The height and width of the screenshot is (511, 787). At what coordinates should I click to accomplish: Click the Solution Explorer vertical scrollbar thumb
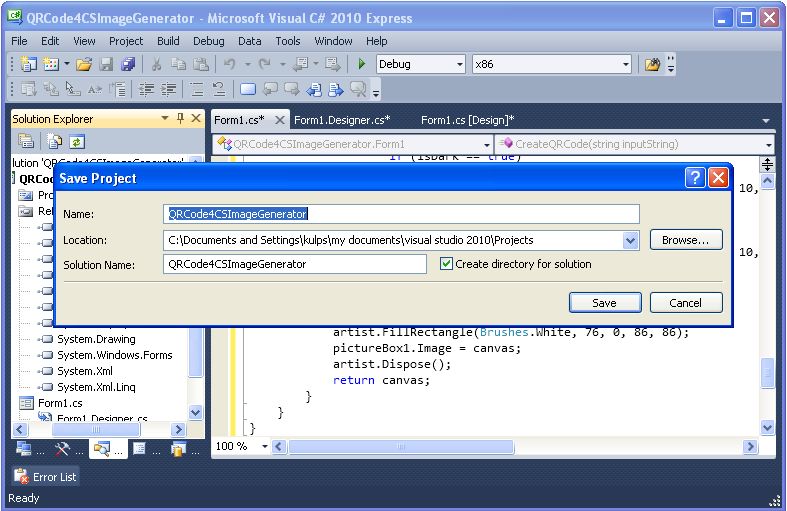[x=196, y=351]
